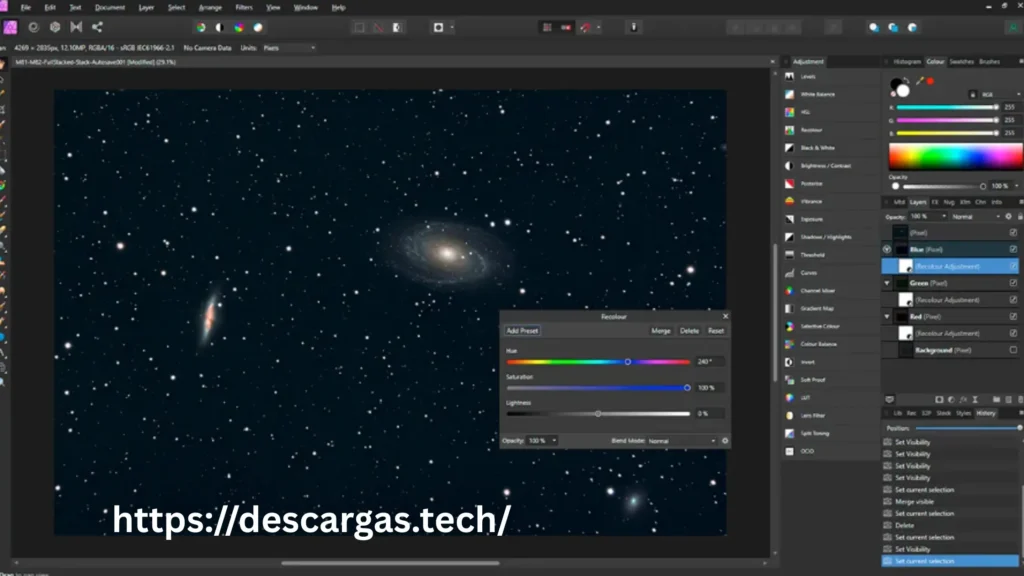Viewport: 1024px width, 576px height.
Task: Add an Invert adjustment
Action: tap(831, 362)
